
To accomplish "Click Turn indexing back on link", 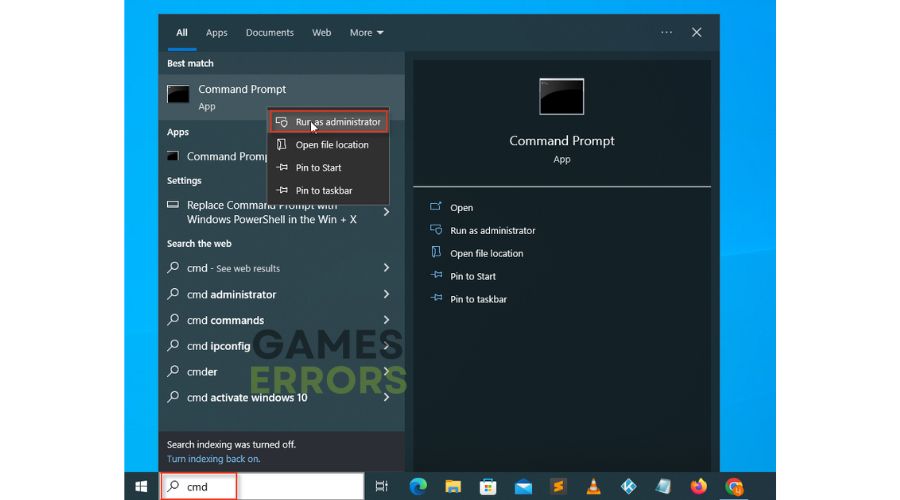I will (x=213, y=459).
